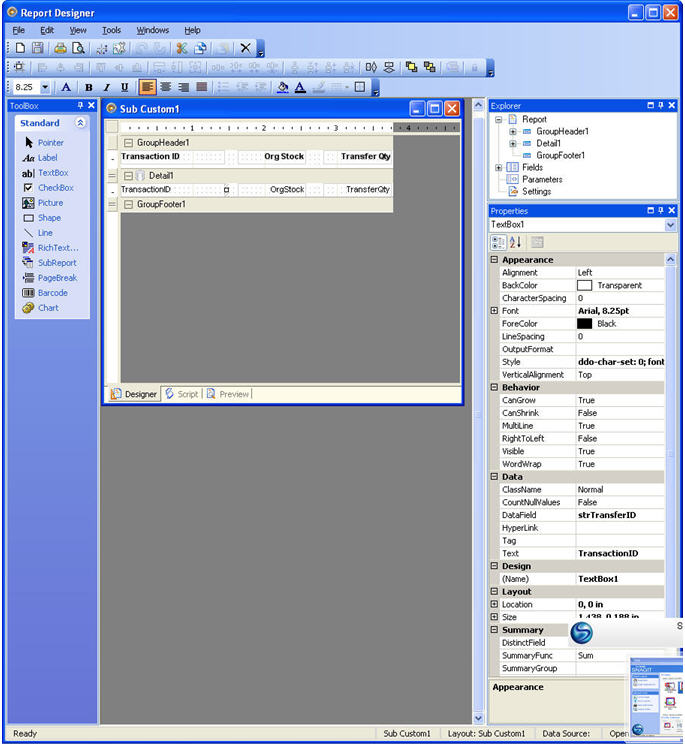Click the Print Preview toolbar icon

click(x=78, y=48)
